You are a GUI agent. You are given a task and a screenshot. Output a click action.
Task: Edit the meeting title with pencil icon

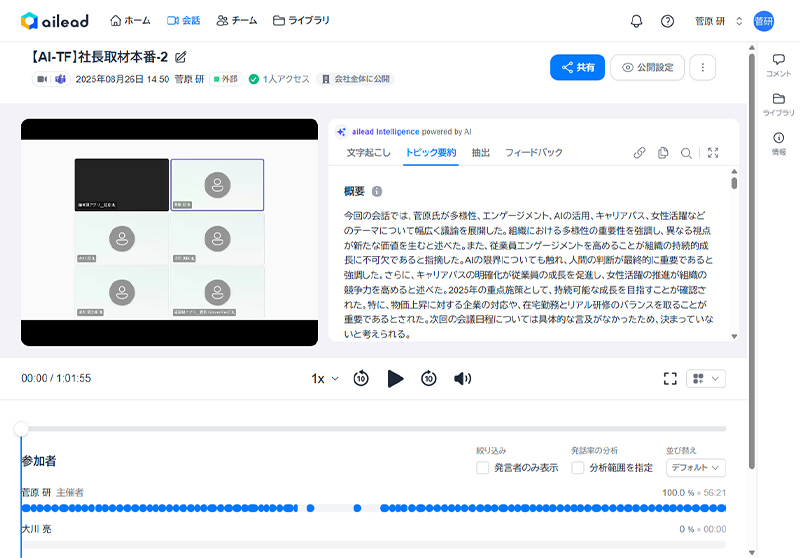pyautogui.click(x=181, y=57)
